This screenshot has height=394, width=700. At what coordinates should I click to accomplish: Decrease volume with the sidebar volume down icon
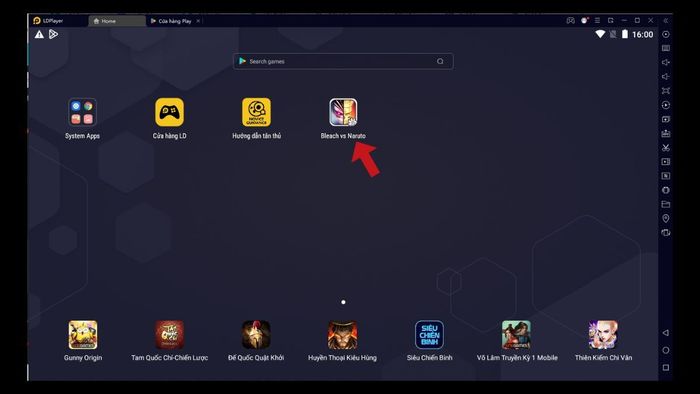pos(666,77)
